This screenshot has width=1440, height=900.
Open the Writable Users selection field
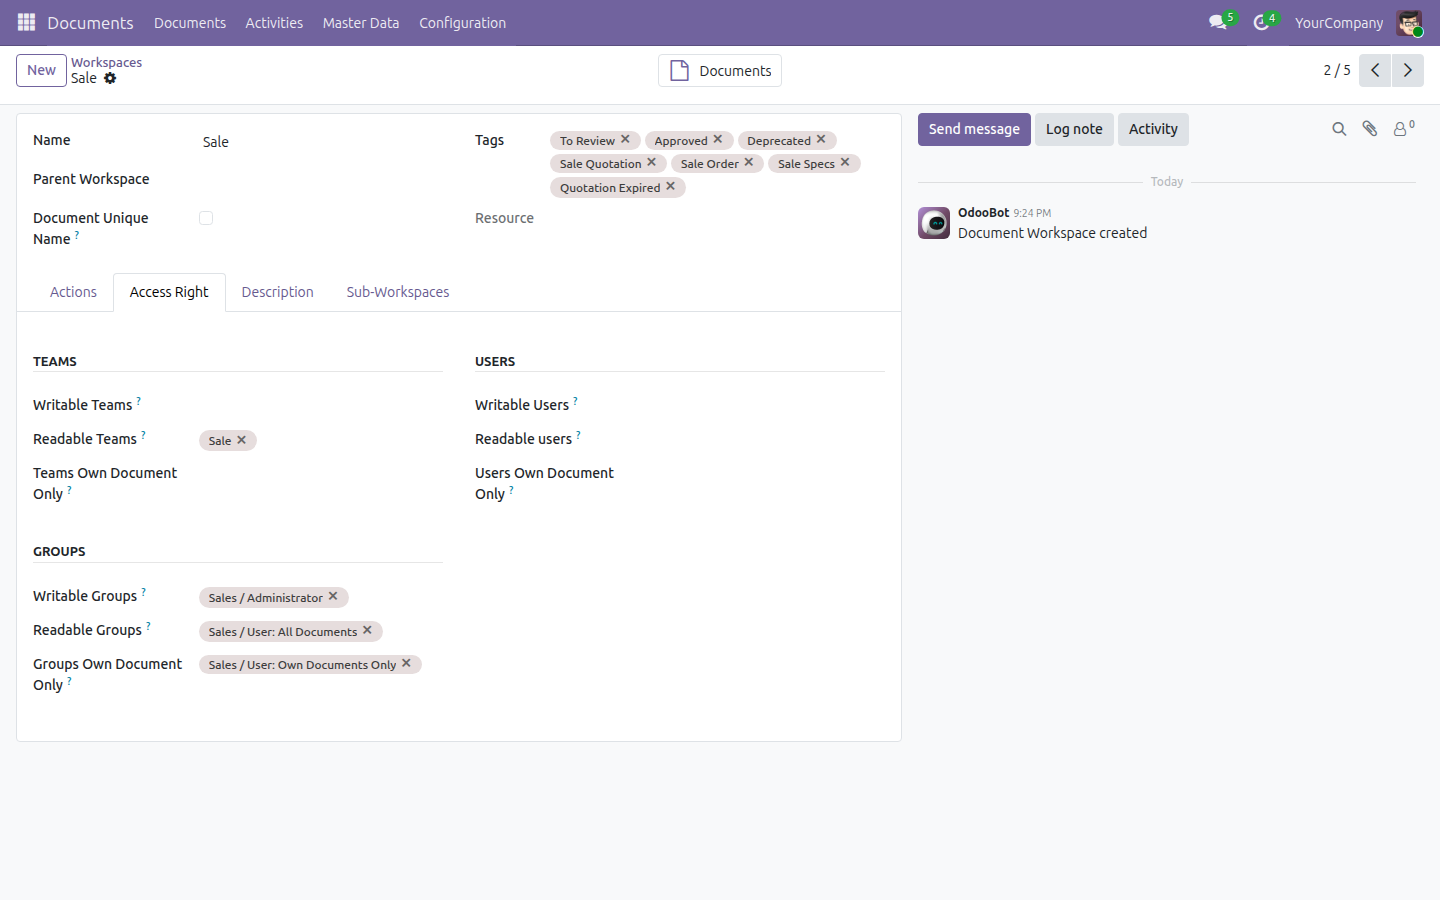763,405
